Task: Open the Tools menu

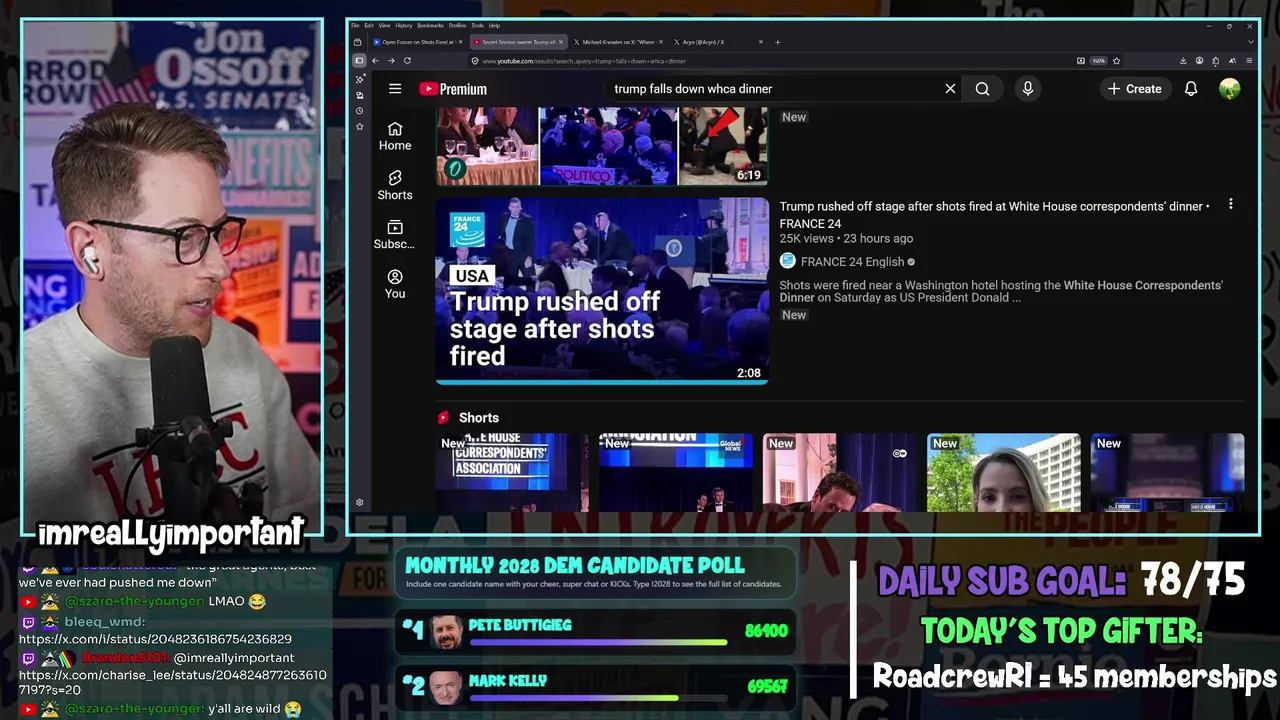Action: [x=478, y=25]
